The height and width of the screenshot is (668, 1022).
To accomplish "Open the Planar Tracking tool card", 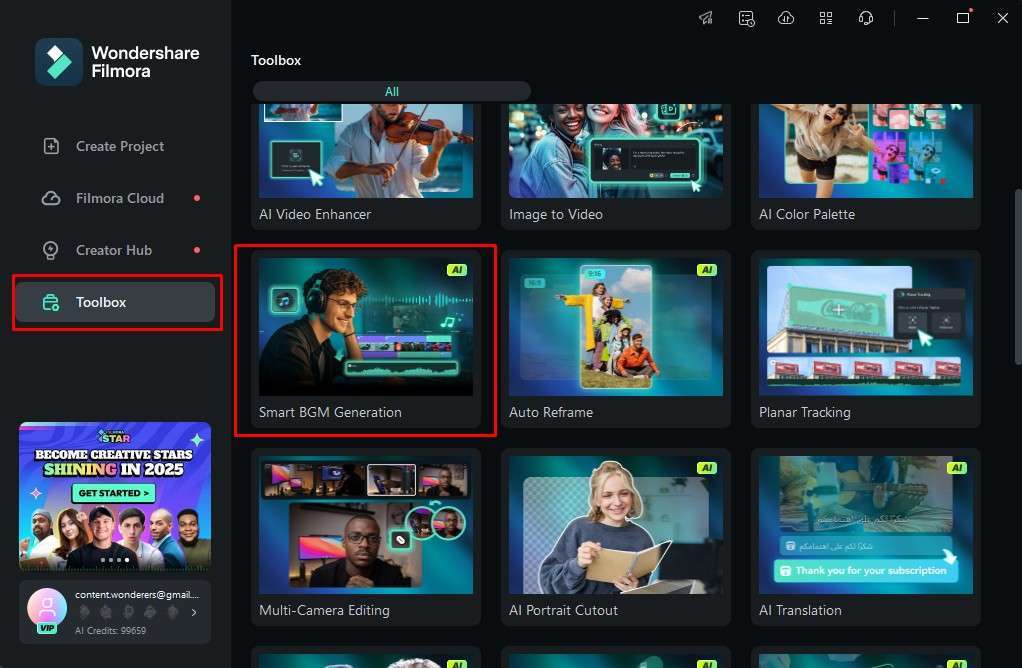I will point(866,340).
